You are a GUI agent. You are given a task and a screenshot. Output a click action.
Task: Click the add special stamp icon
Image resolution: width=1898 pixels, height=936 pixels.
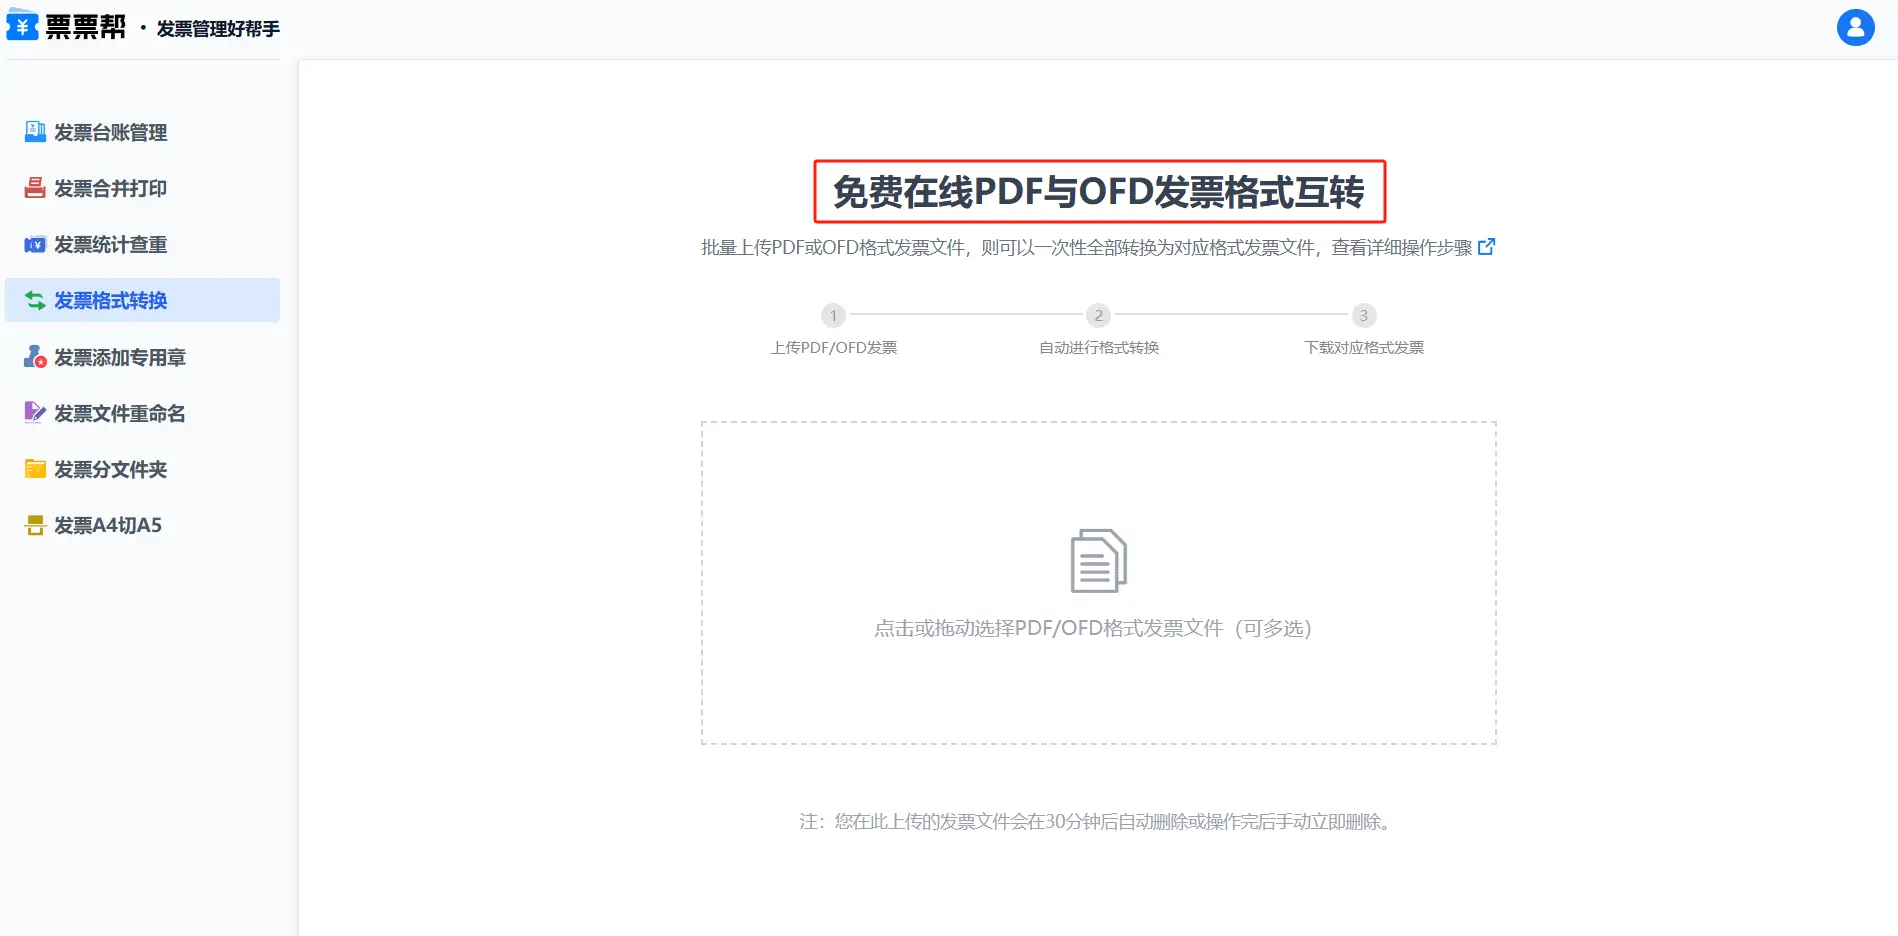tap(35, 357)
